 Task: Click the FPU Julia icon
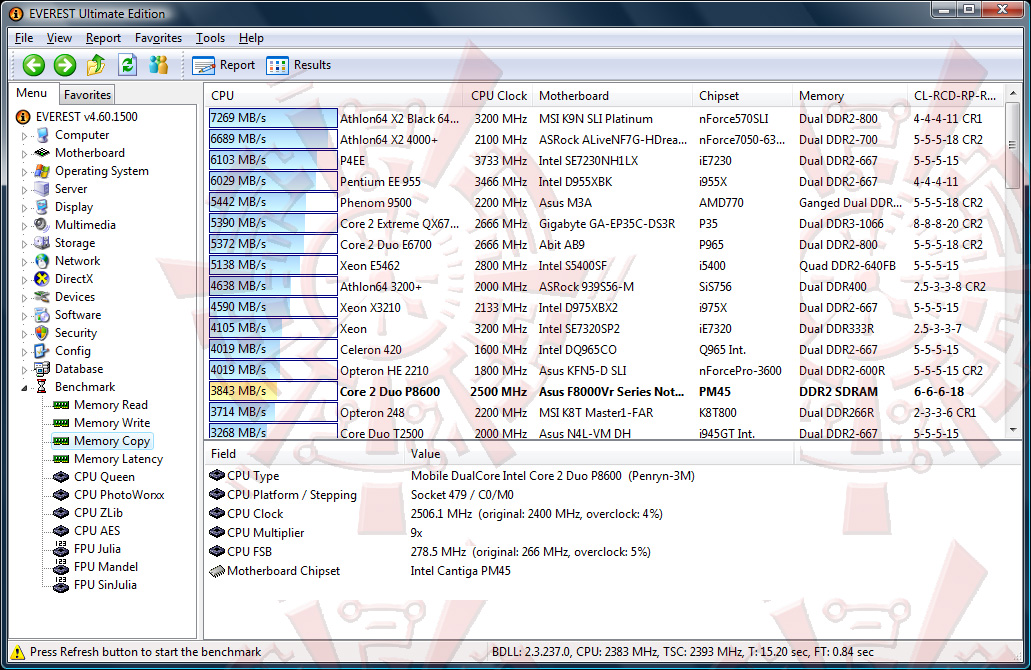pyautogui.click(x=61, y=548)
